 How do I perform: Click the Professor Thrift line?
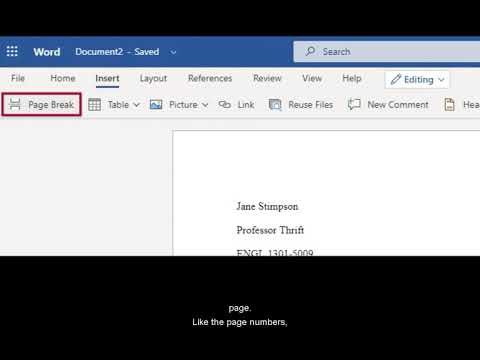click(x=270, y=230)
